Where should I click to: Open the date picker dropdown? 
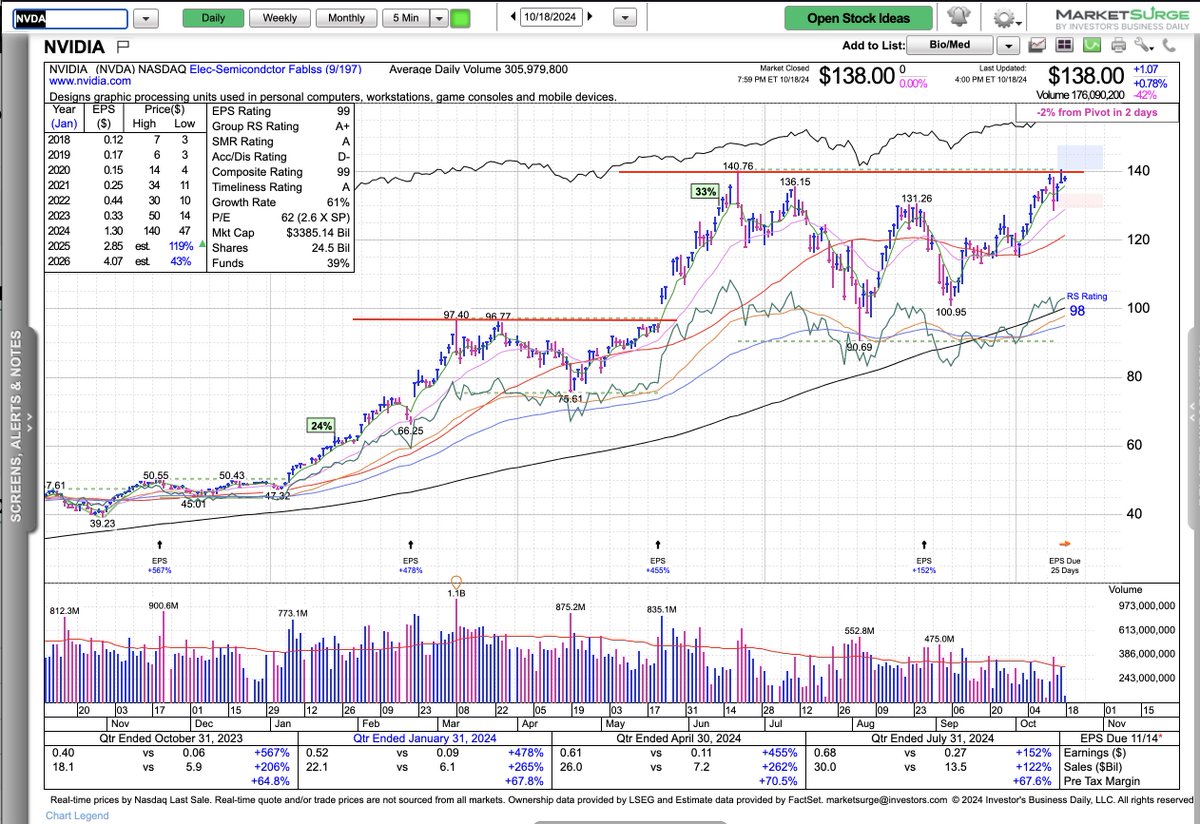click(627, 18)
